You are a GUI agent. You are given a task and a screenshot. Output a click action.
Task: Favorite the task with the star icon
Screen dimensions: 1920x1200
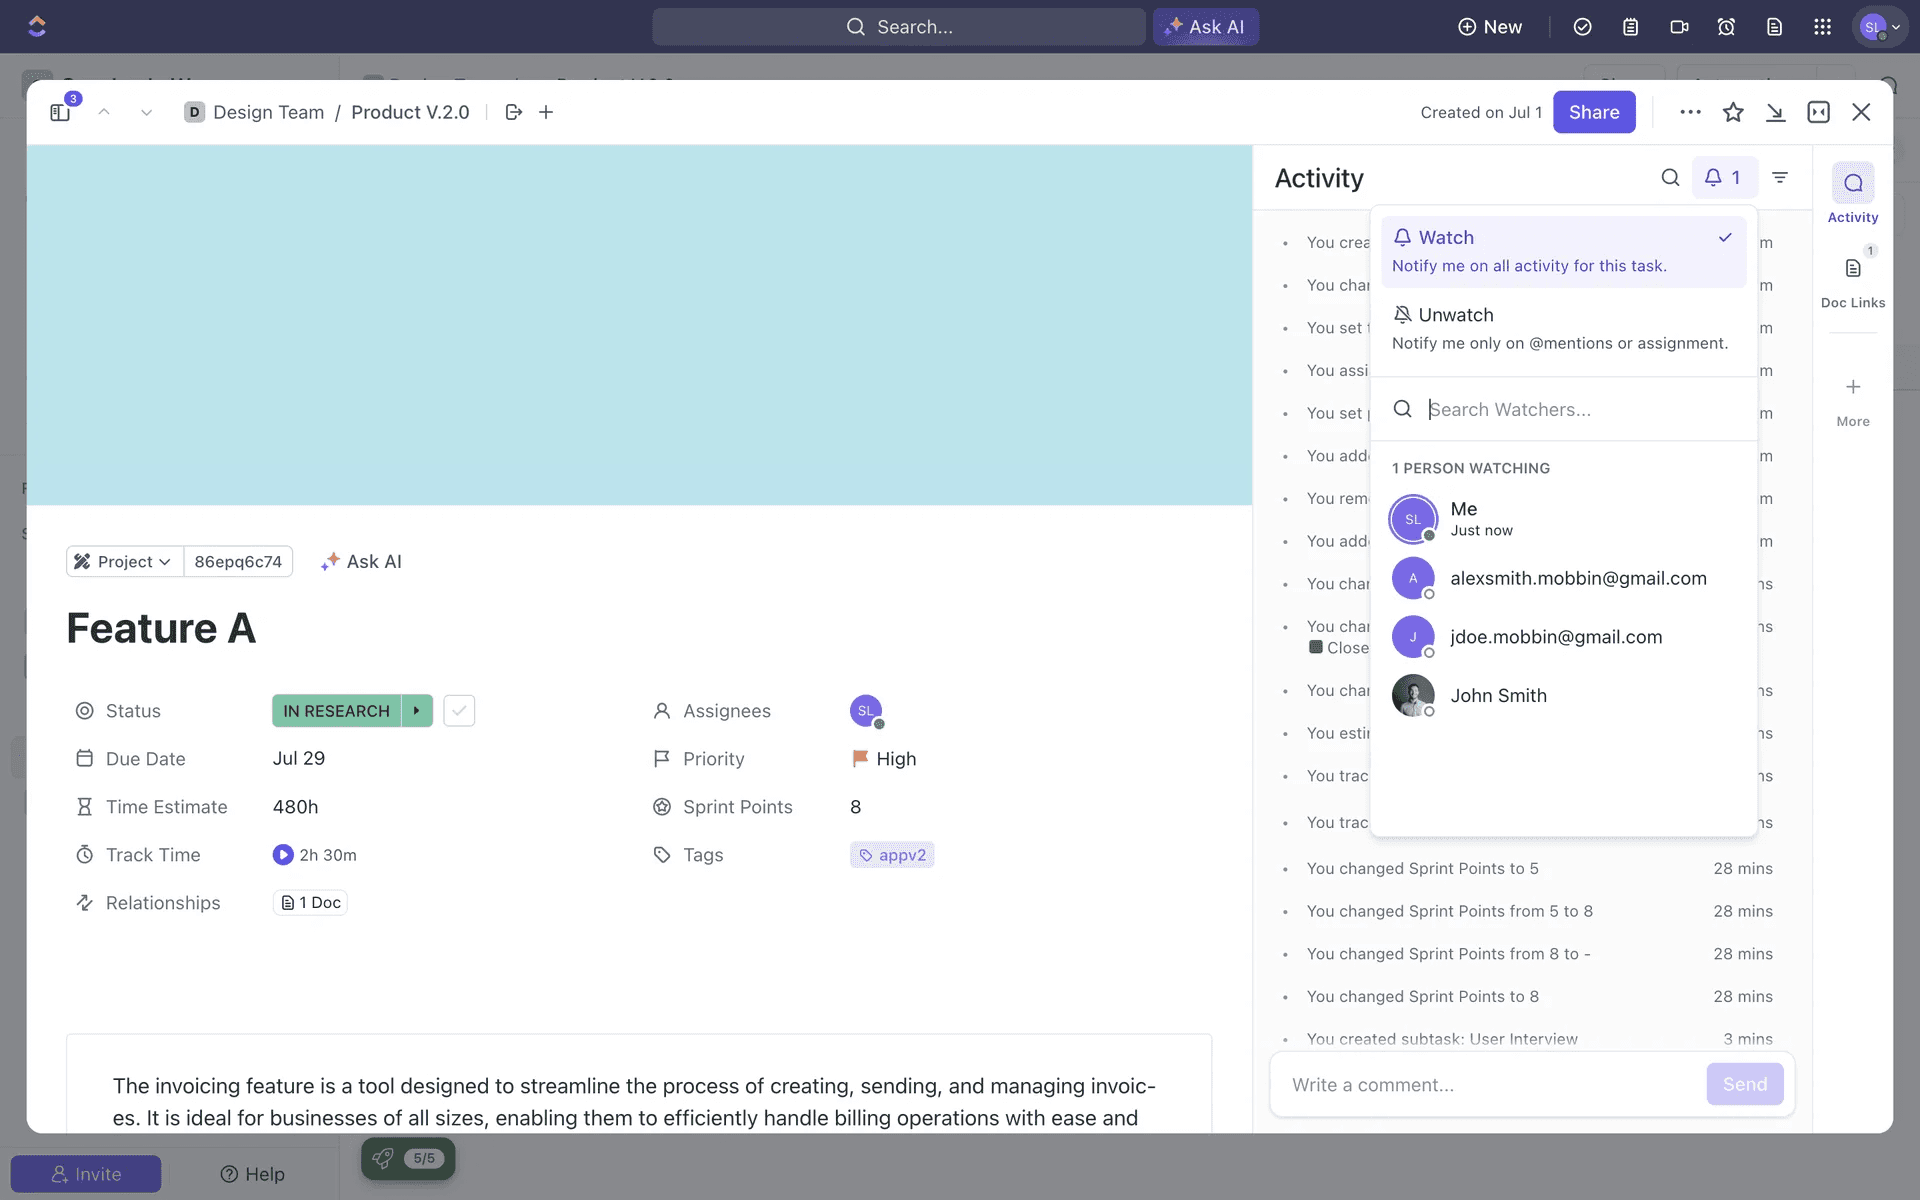1733,112
